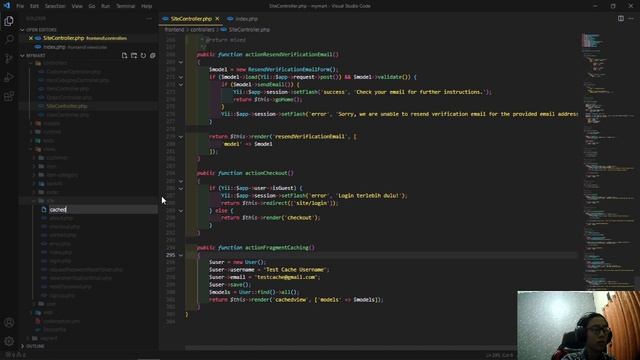Click the Visual Studio Code logo icon

point(7,6)
